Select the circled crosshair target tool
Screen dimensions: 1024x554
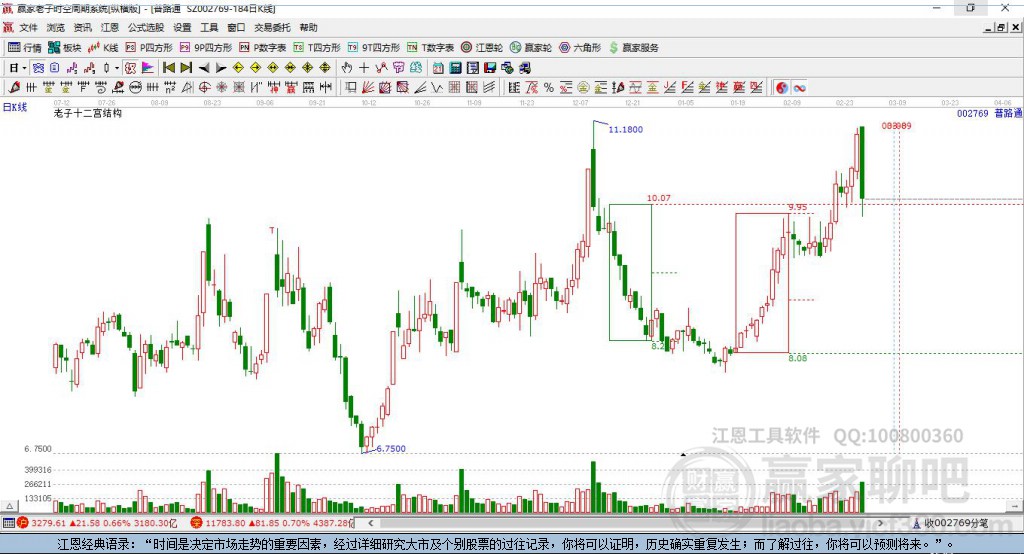pos(204,88)
